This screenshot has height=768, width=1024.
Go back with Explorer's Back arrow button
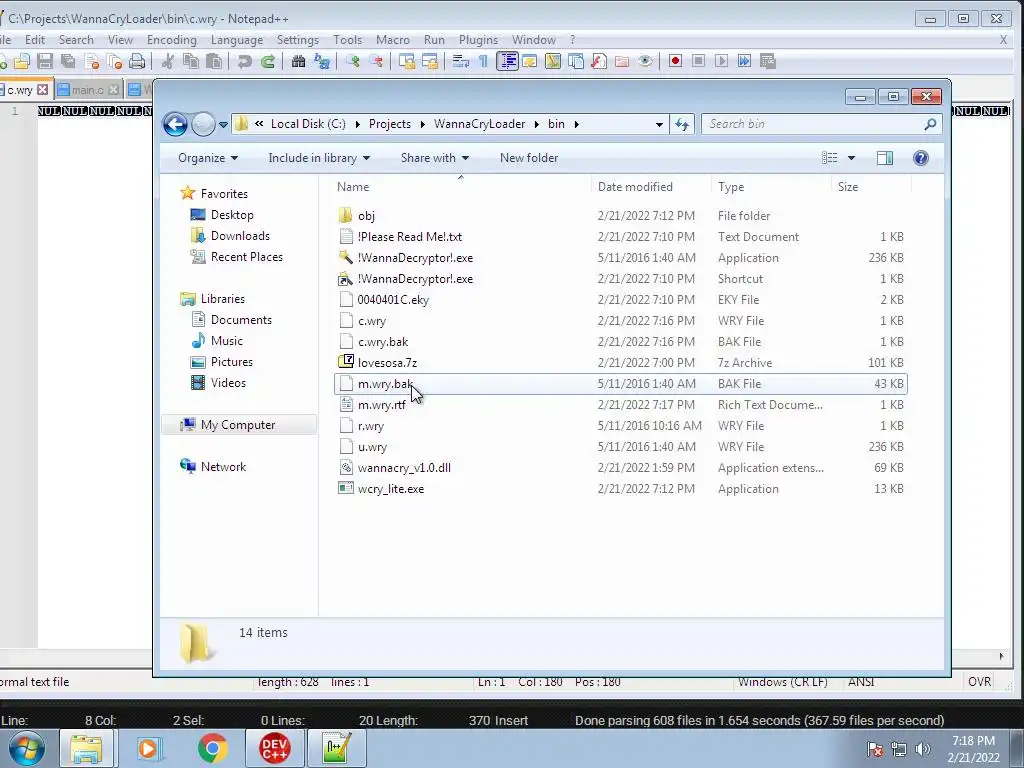[175, 123]
